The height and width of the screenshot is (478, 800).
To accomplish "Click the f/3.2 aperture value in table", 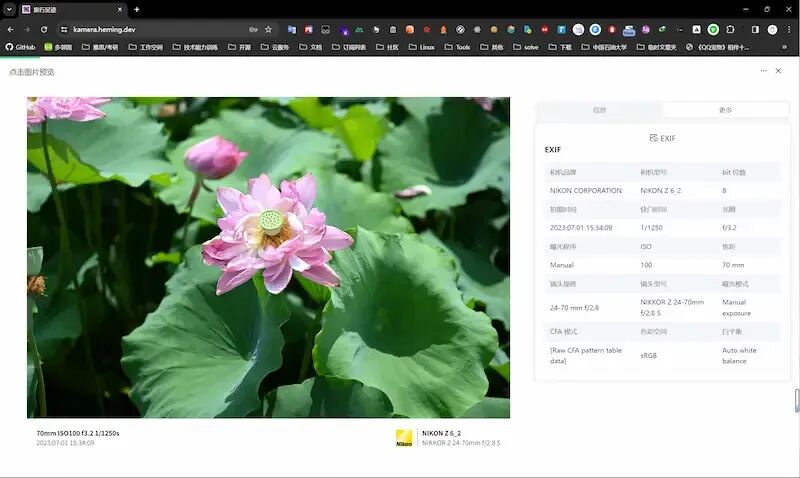I will pyautogui.click(x=729, y=228).
